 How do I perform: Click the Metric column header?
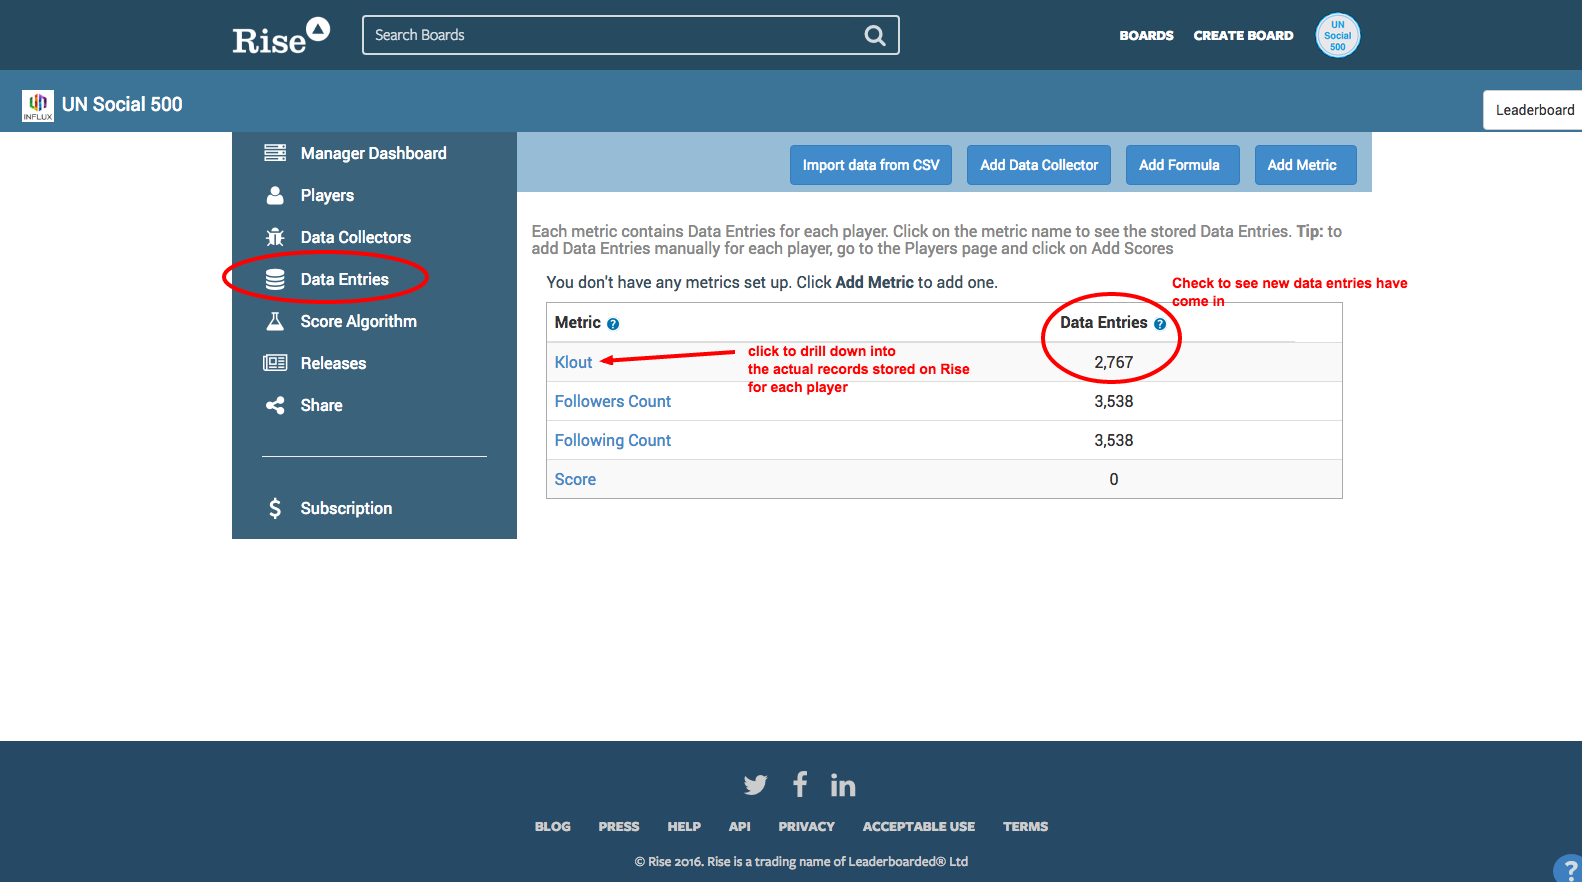tap(578, 322)
